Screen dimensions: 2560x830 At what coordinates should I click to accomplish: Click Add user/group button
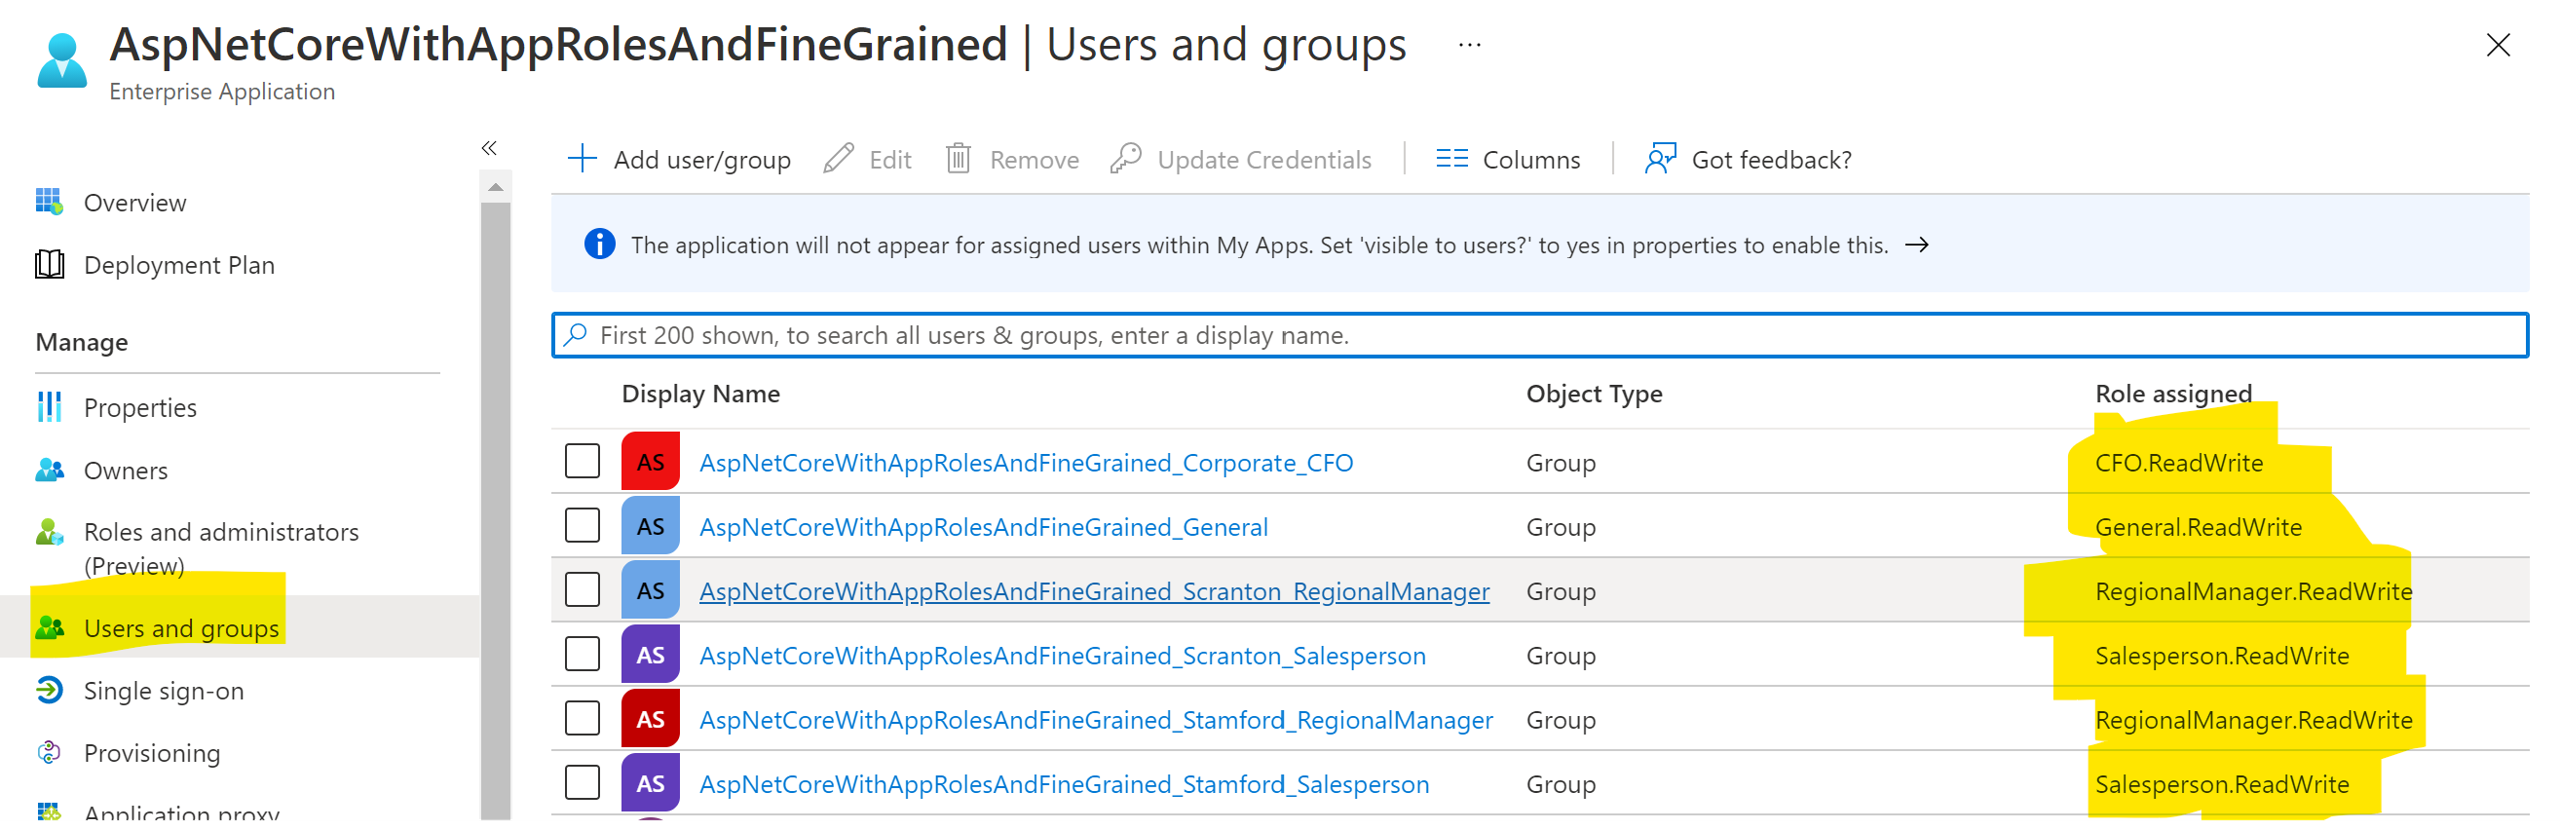click(679, 159)
